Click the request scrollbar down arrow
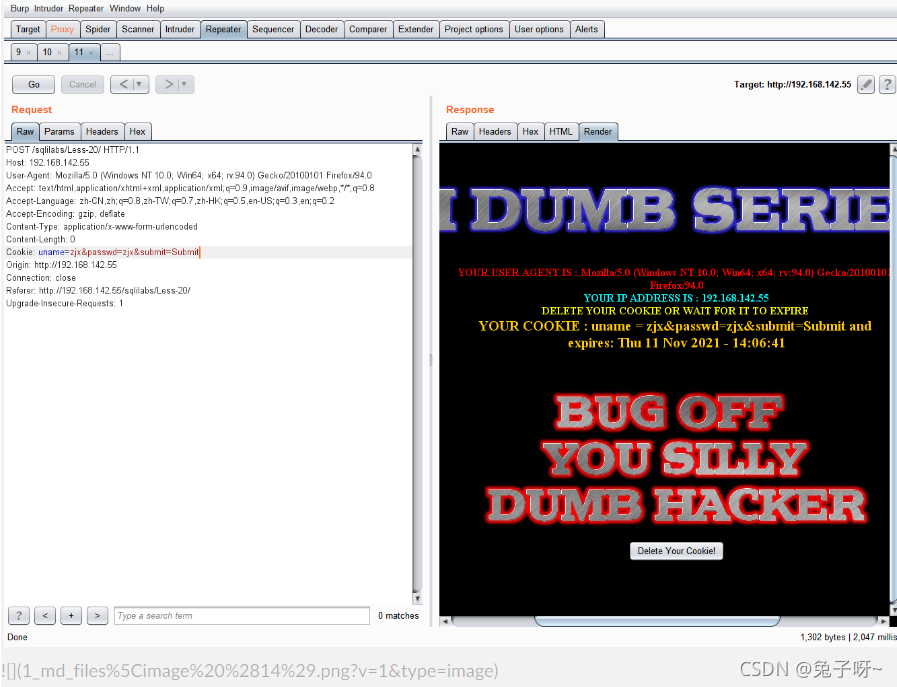 [417, 598]
